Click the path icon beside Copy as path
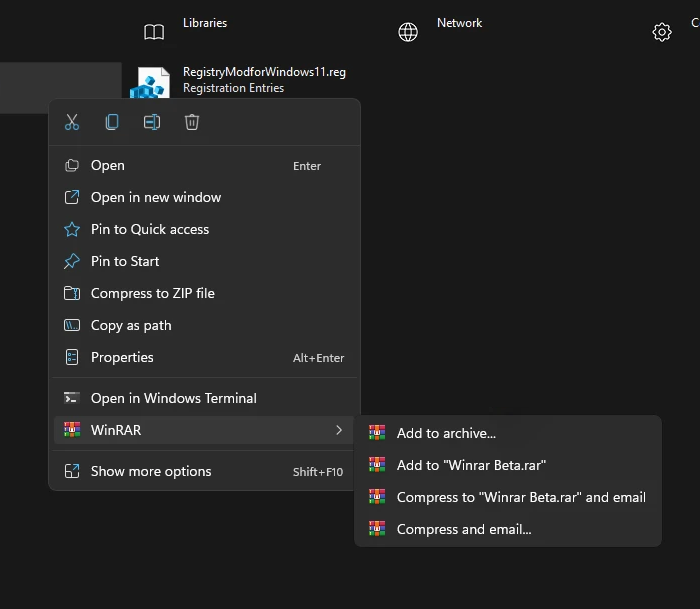Screen dimensions: 700x609 coord(72,325)
